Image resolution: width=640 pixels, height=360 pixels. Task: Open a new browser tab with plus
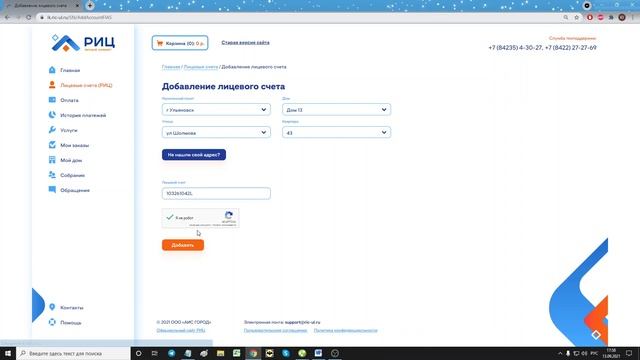pos(90,6)
